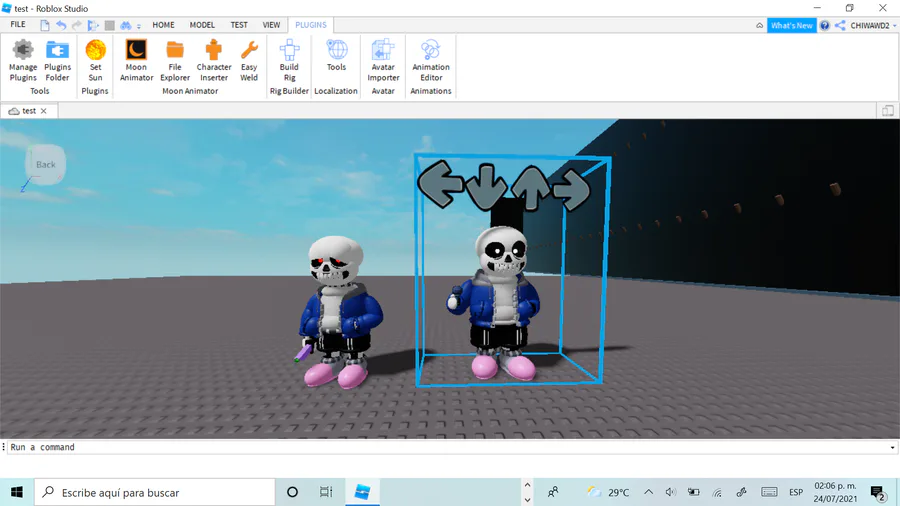Open Task View in taskbar
900x506 pixels.
click(x=326, y=492)
